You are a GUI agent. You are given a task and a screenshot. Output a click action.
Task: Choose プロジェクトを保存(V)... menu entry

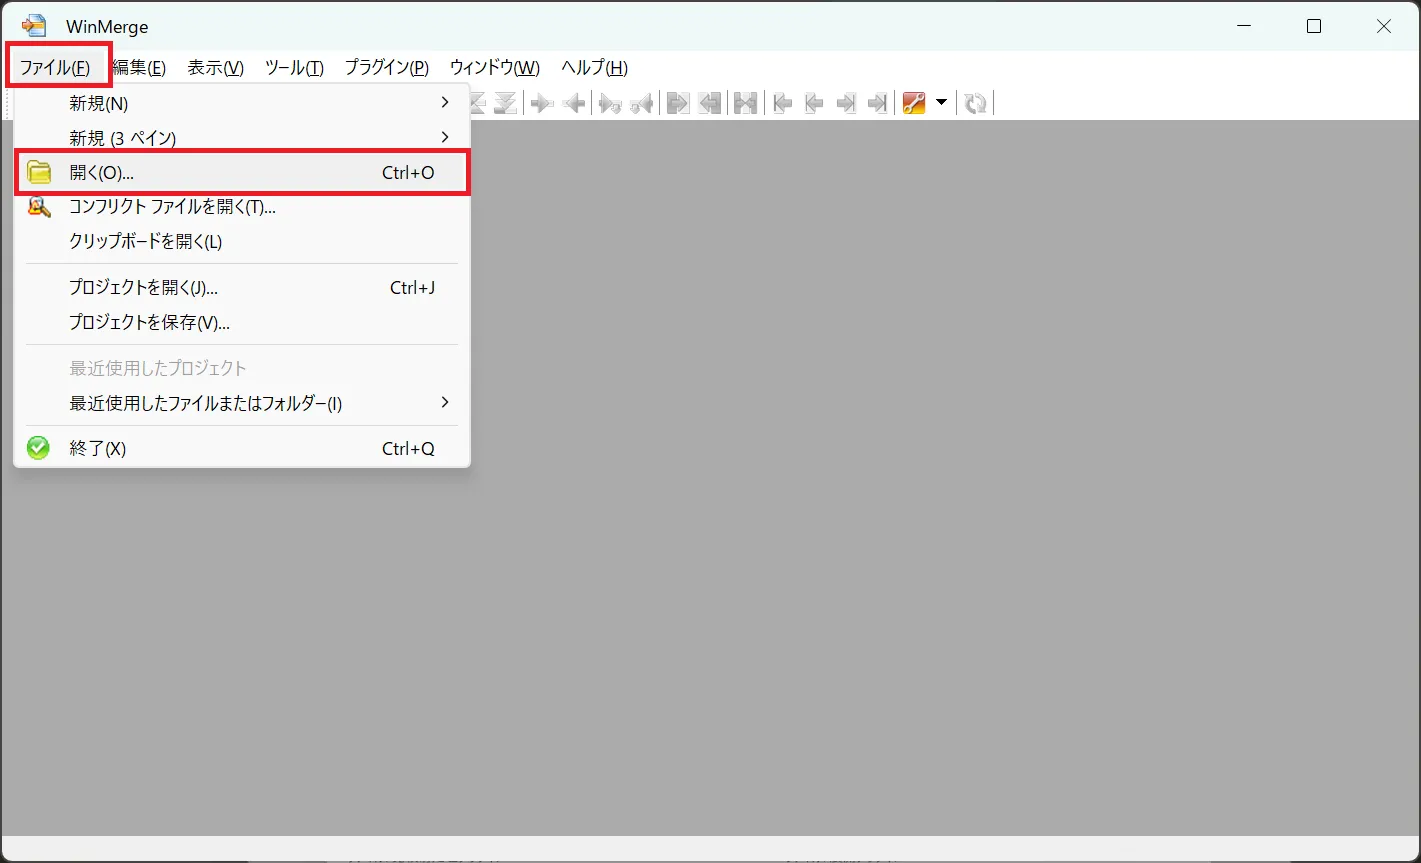(149, 322)
